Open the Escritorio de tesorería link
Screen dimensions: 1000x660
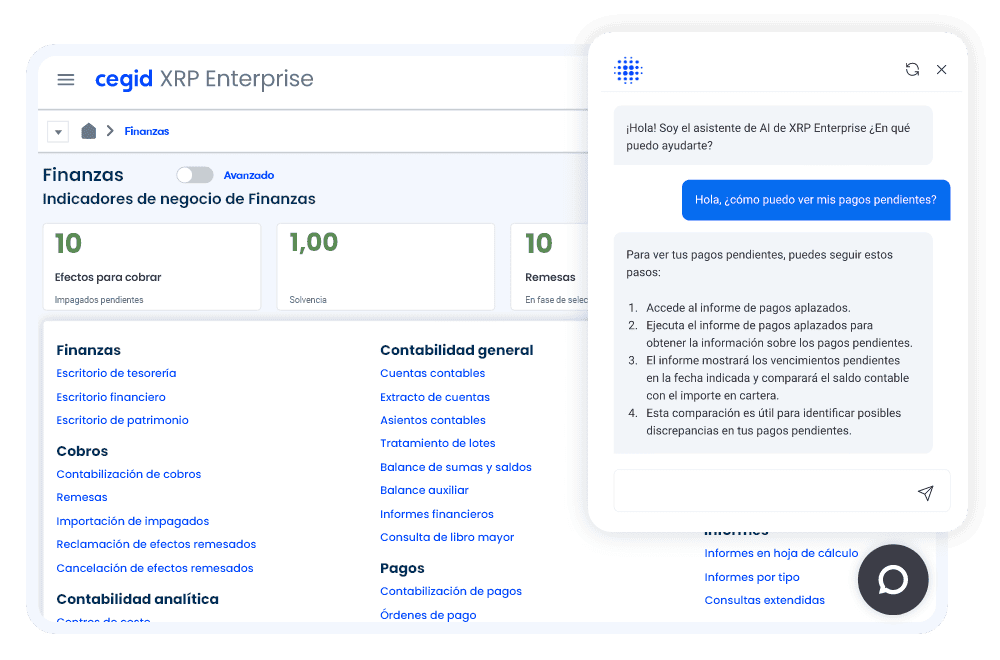(116, 373)
